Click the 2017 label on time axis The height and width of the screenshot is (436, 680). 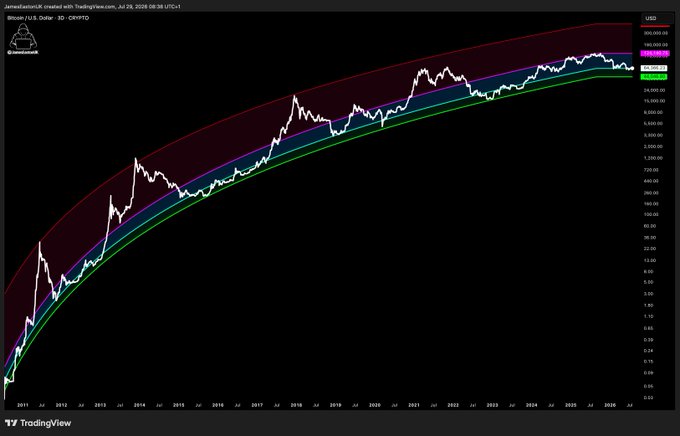tap(257, 405)
